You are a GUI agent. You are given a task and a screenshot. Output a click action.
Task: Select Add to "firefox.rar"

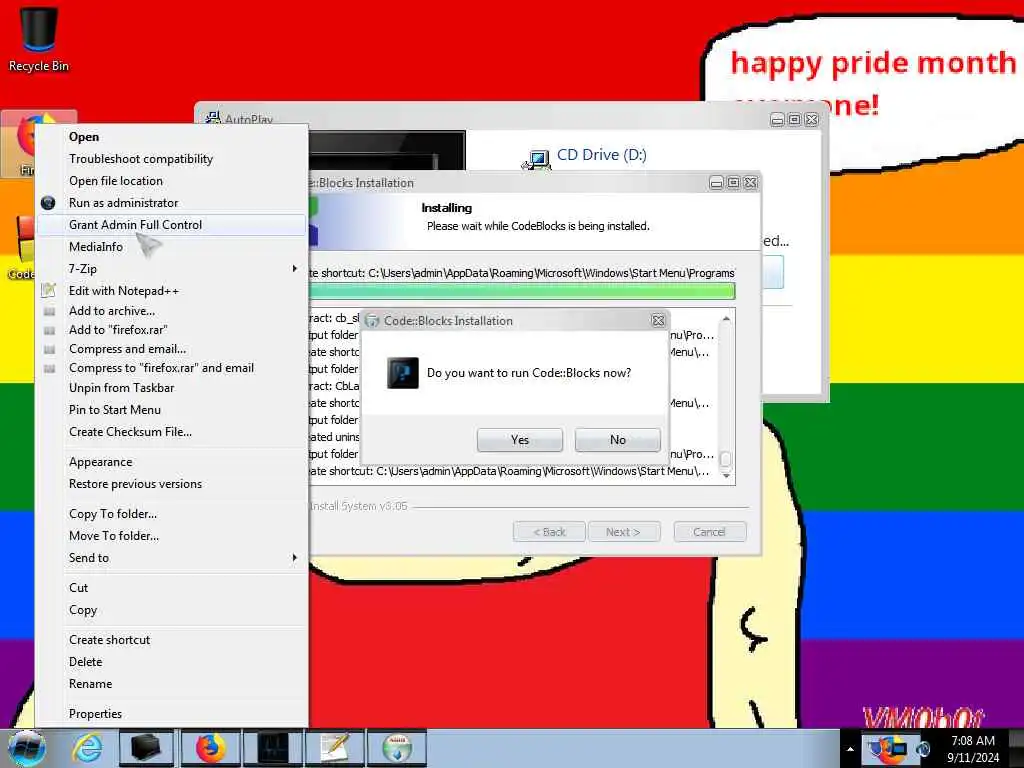point(171,330)
